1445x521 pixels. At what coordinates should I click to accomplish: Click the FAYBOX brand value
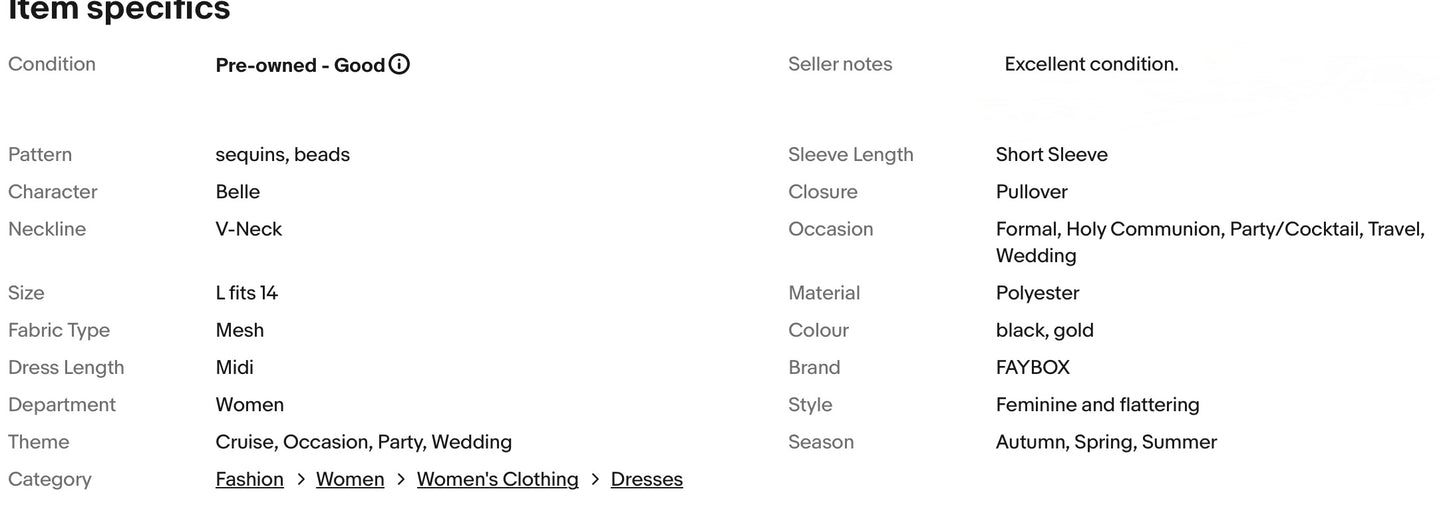point(1032,368)
